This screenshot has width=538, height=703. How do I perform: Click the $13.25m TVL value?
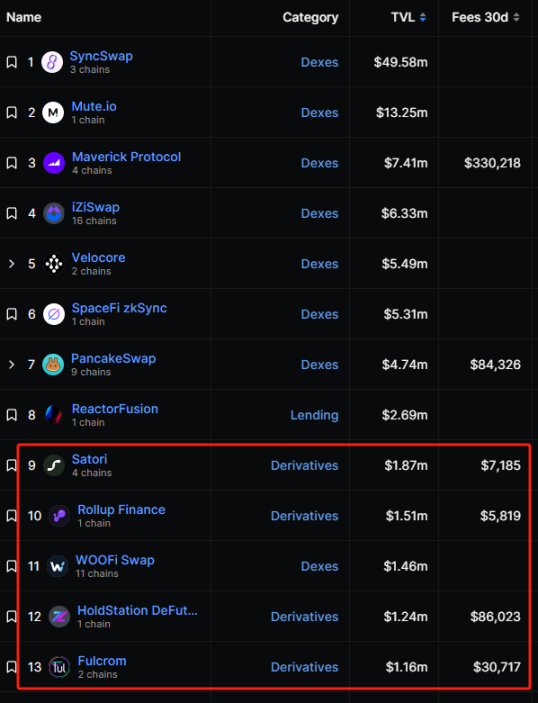pyautogui.click(x=402, y=113)
